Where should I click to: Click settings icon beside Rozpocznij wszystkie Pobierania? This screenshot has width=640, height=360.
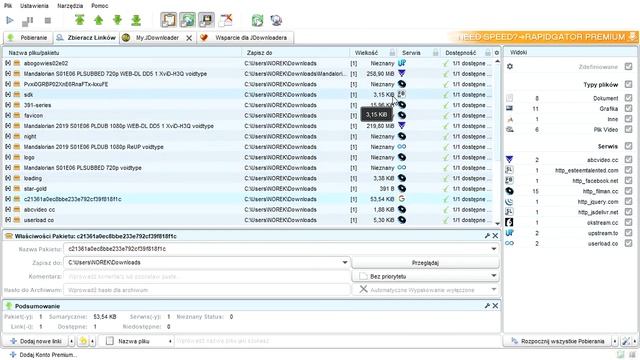626,341
